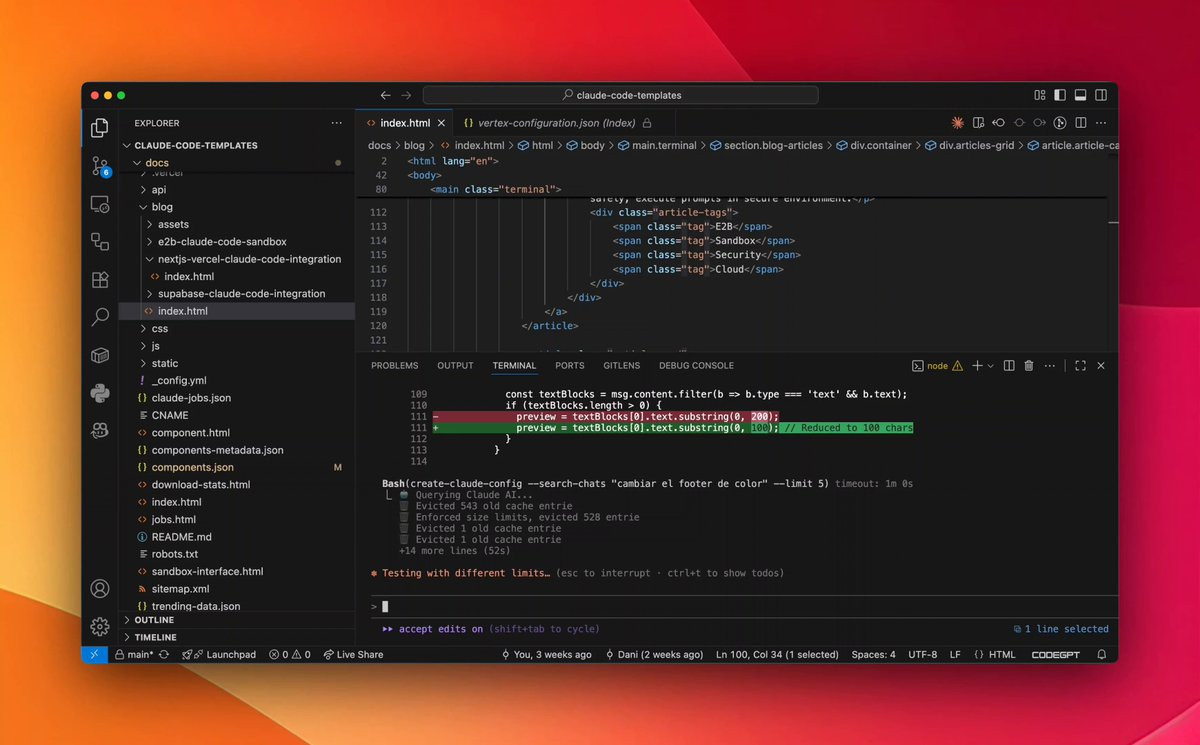Toggle the bottom panel visibility
The height and width of the screenshot is (745, 1200).
[1080, 95]
